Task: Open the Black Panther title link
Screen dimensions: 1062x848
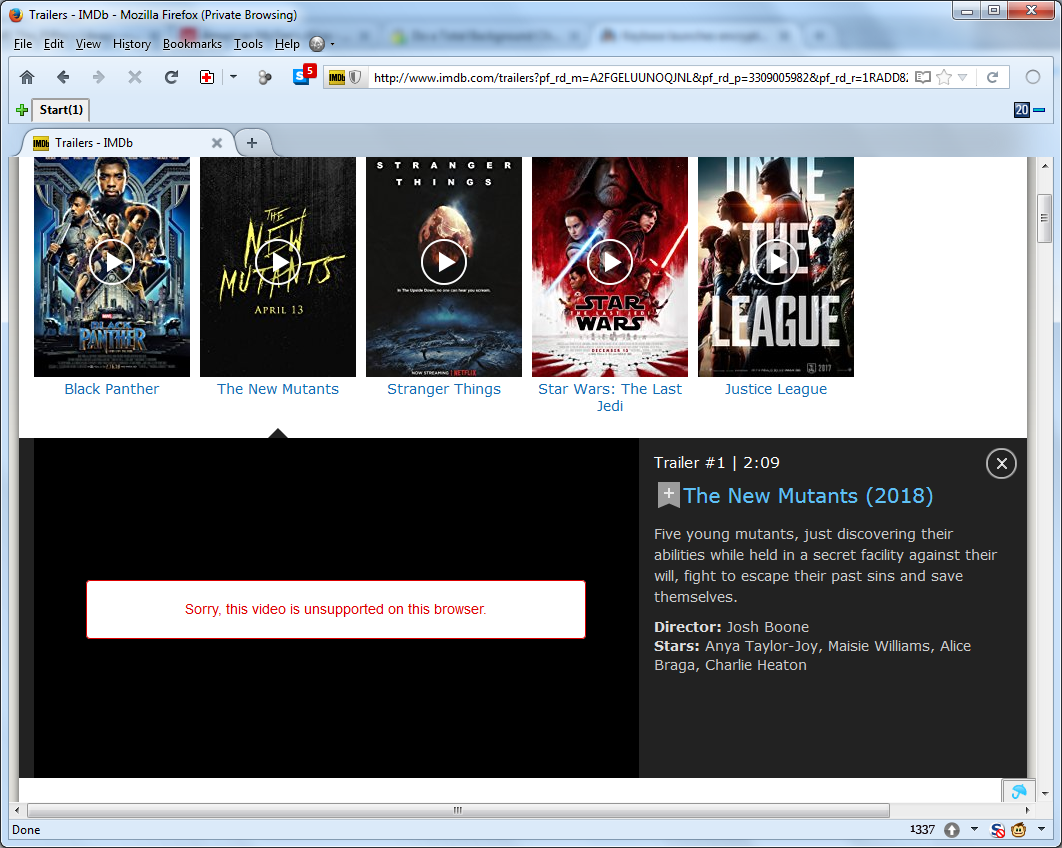Action: [112, 389]
